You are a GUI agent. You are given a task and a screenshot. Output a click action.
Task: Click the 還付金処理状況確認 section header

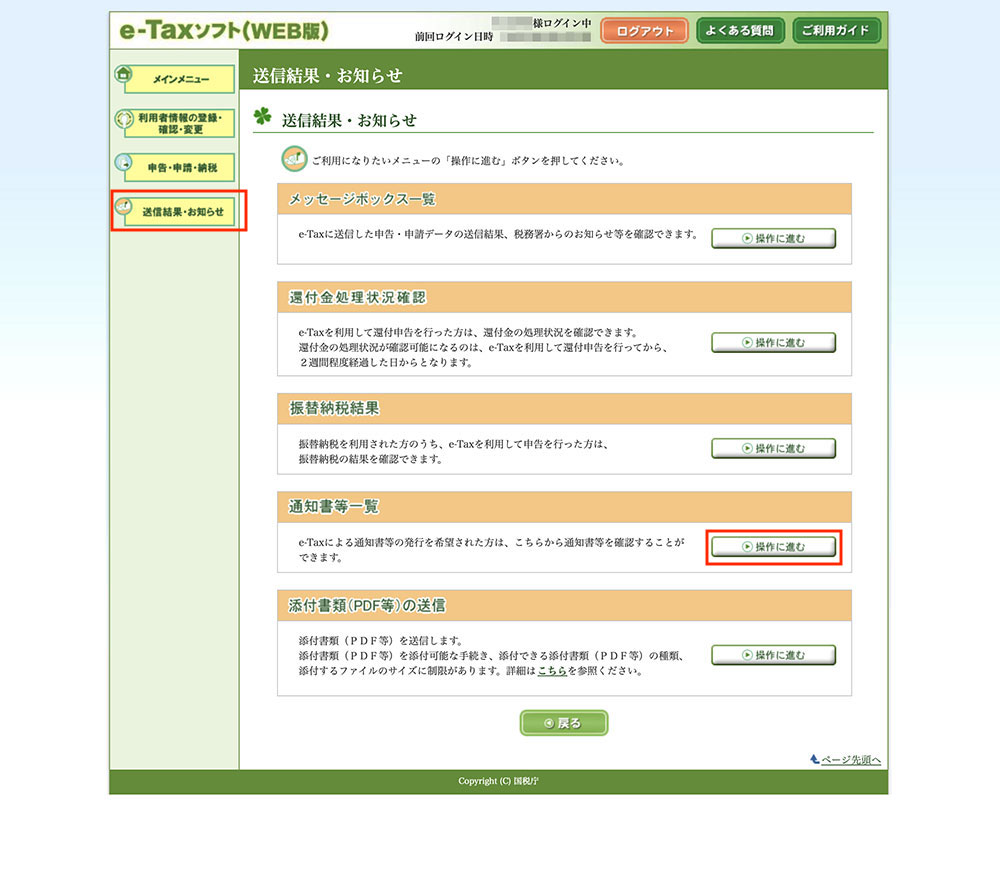click(x=564, y=297)
